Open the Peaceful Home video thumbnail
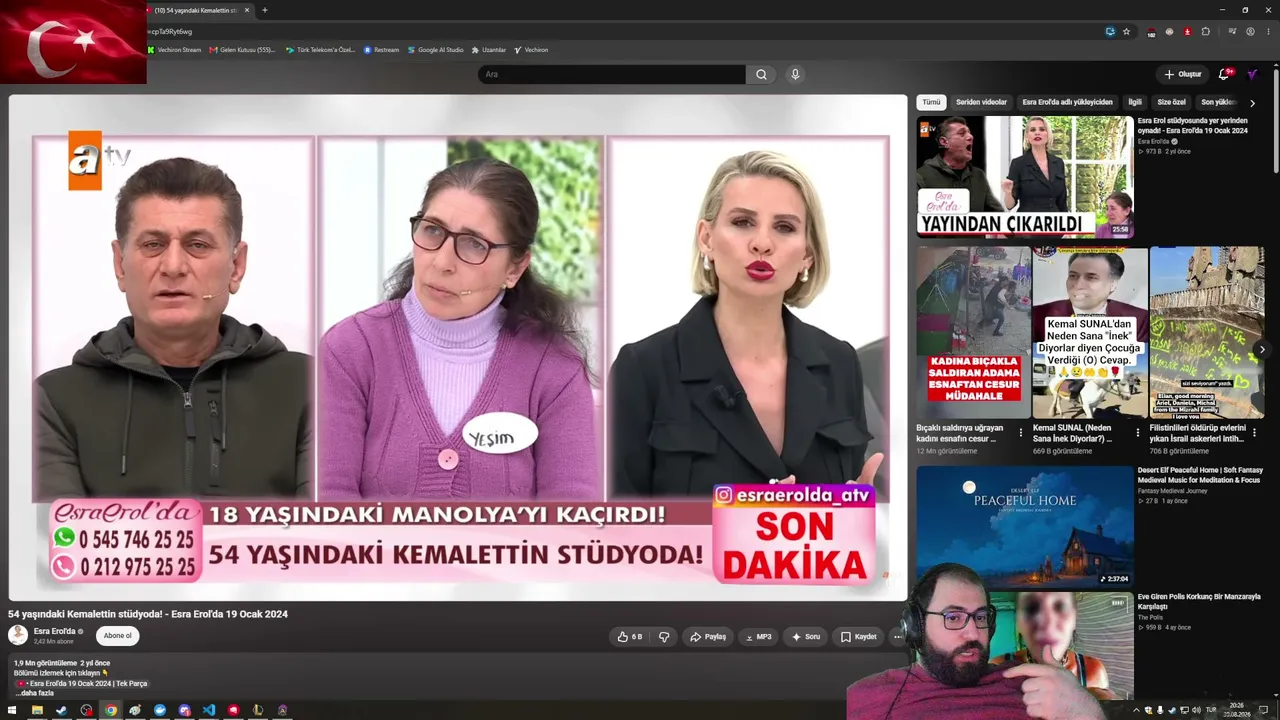 pos(1025,526)
